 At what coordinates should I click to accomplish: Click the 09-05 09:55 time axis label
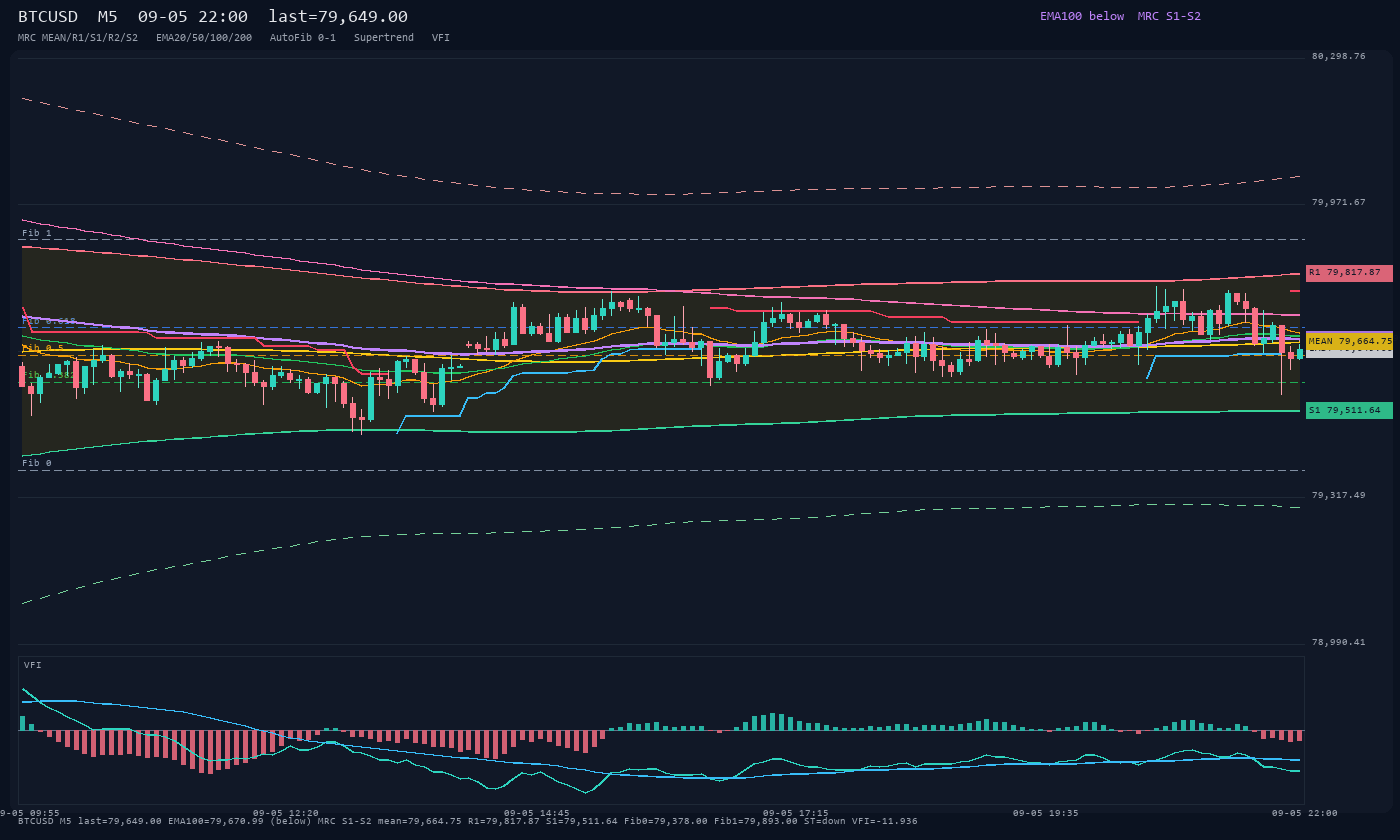click(x=30, y=813)
